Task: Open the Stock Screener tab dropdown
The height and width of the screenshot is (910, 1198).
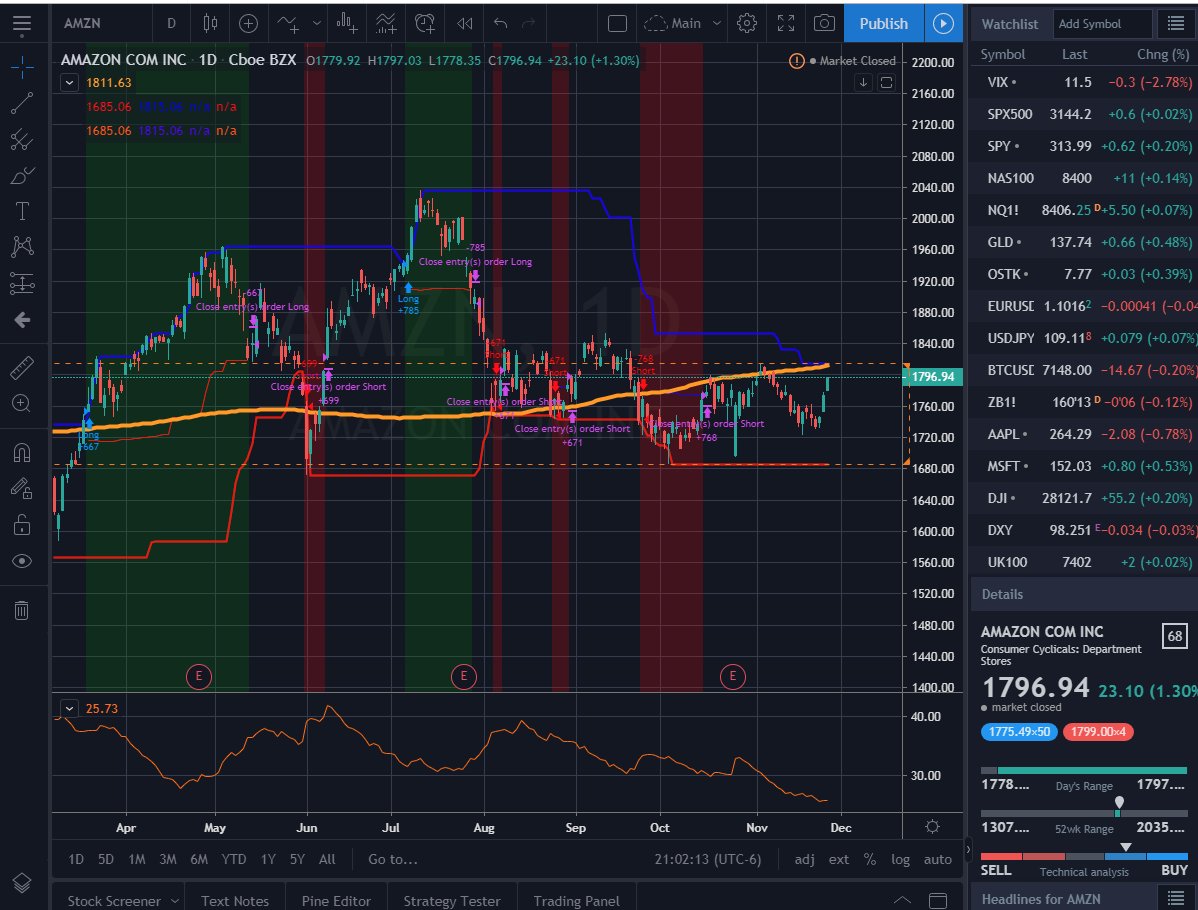Action: (x=174, y=901)
